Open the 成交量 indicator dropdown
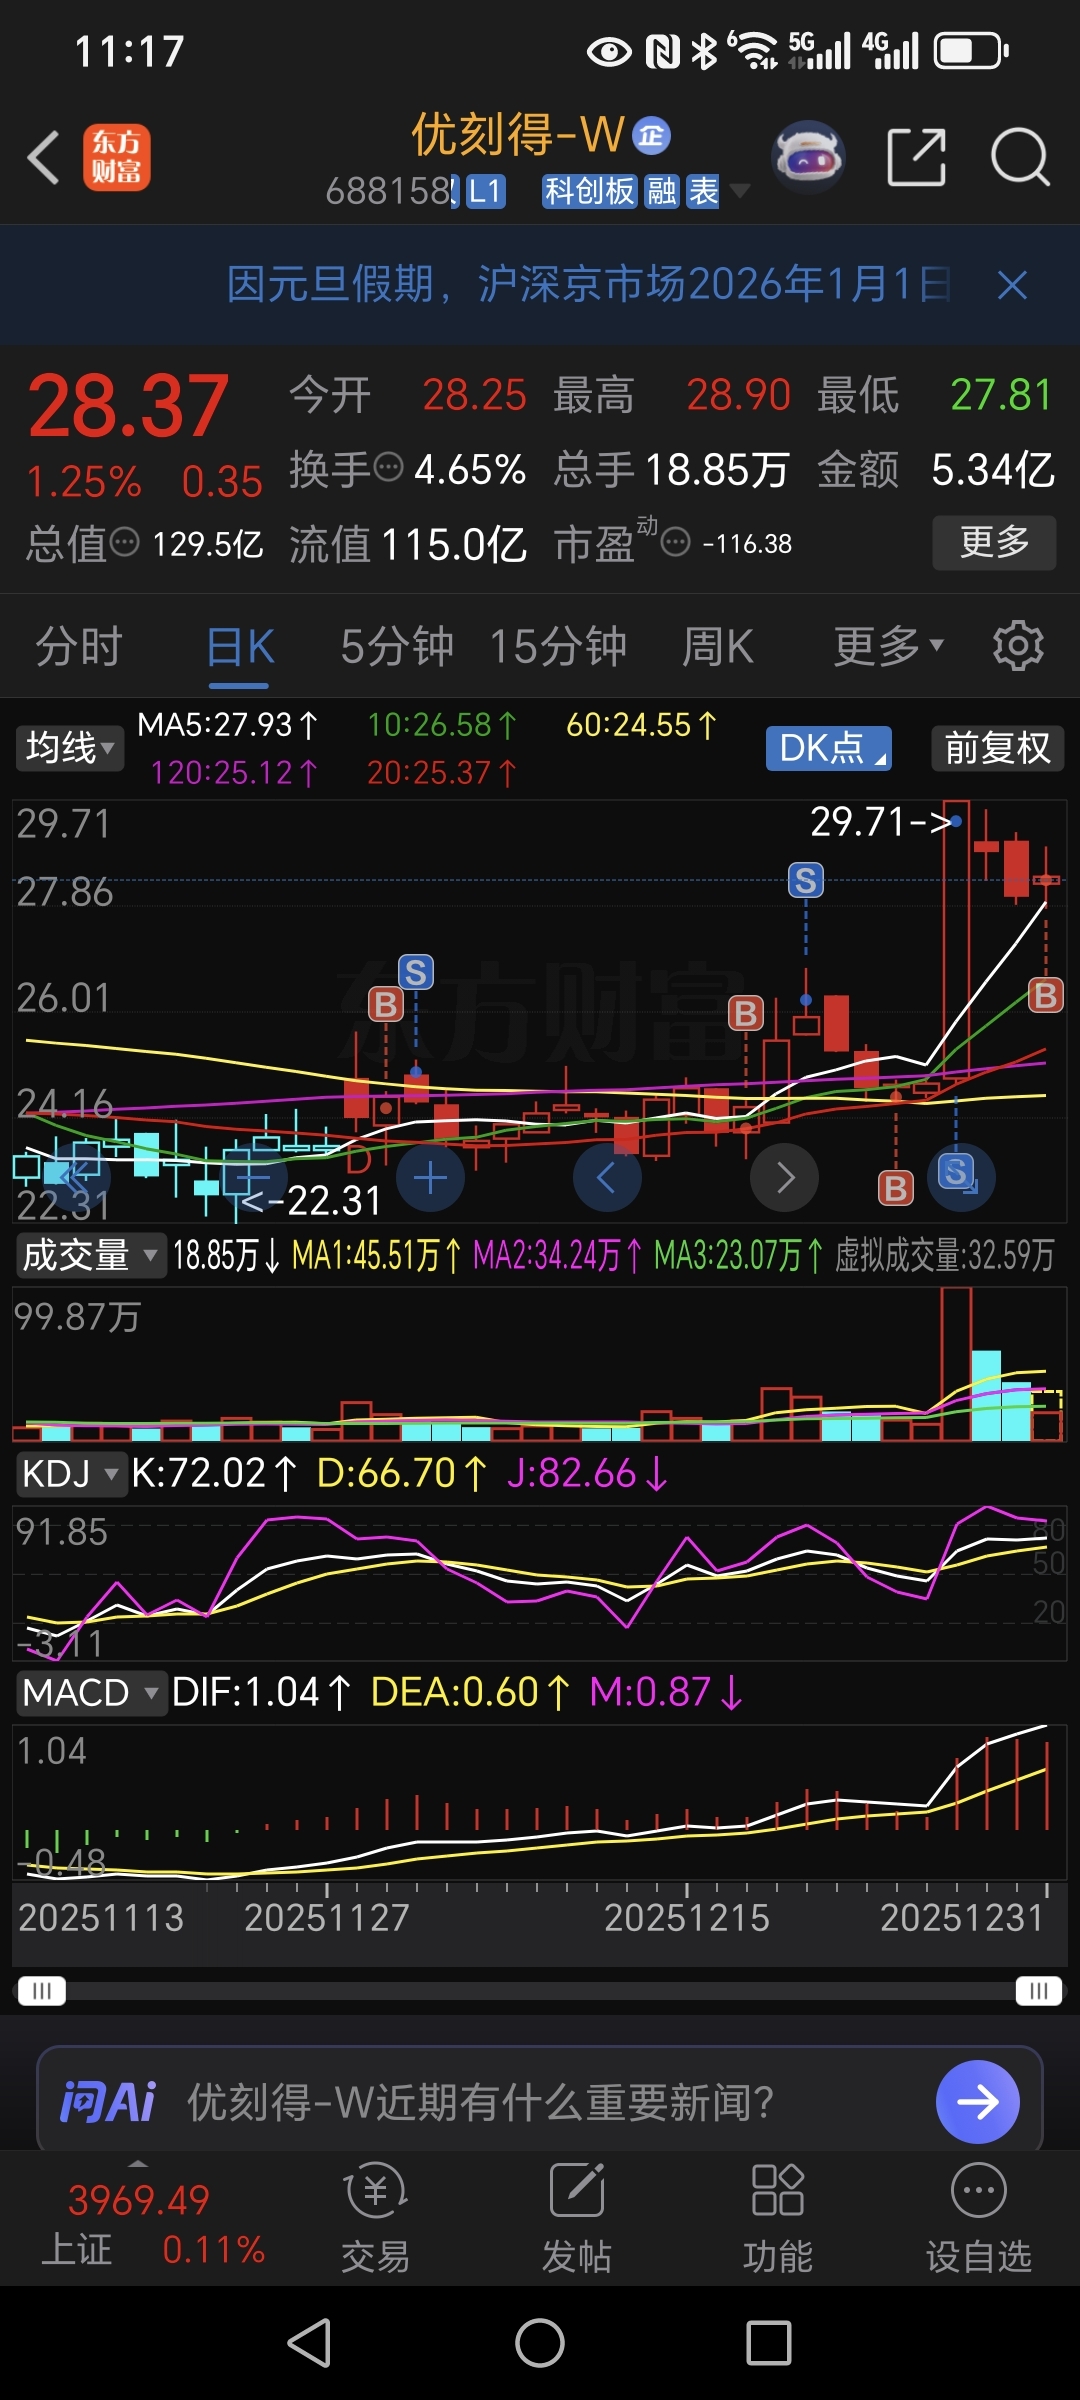 [90, 1255]
